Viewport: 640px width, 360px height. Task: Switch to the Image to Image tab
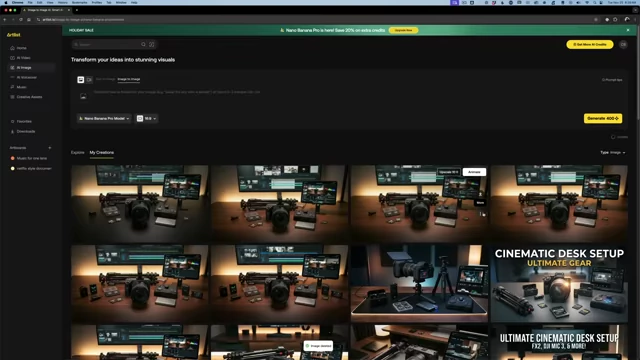(129, 79)
